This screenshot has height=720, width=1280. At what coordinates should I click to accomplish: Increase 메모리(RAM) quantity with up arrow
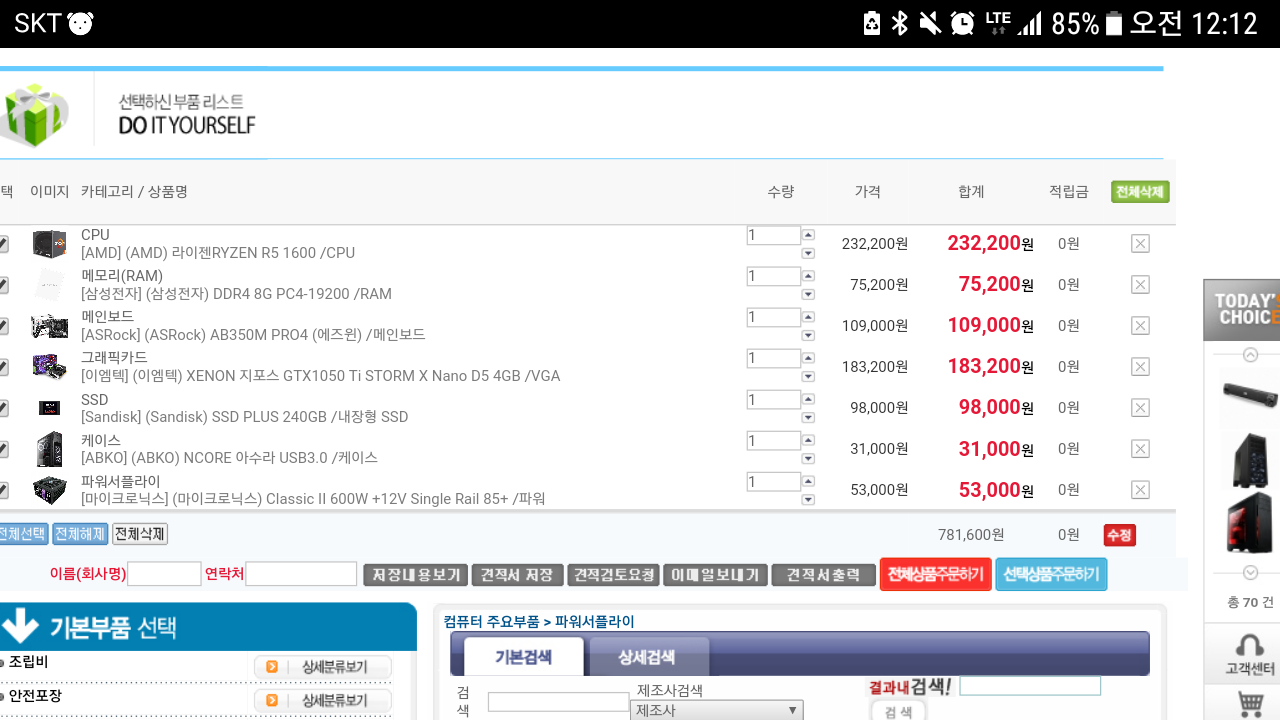point(808,276)
